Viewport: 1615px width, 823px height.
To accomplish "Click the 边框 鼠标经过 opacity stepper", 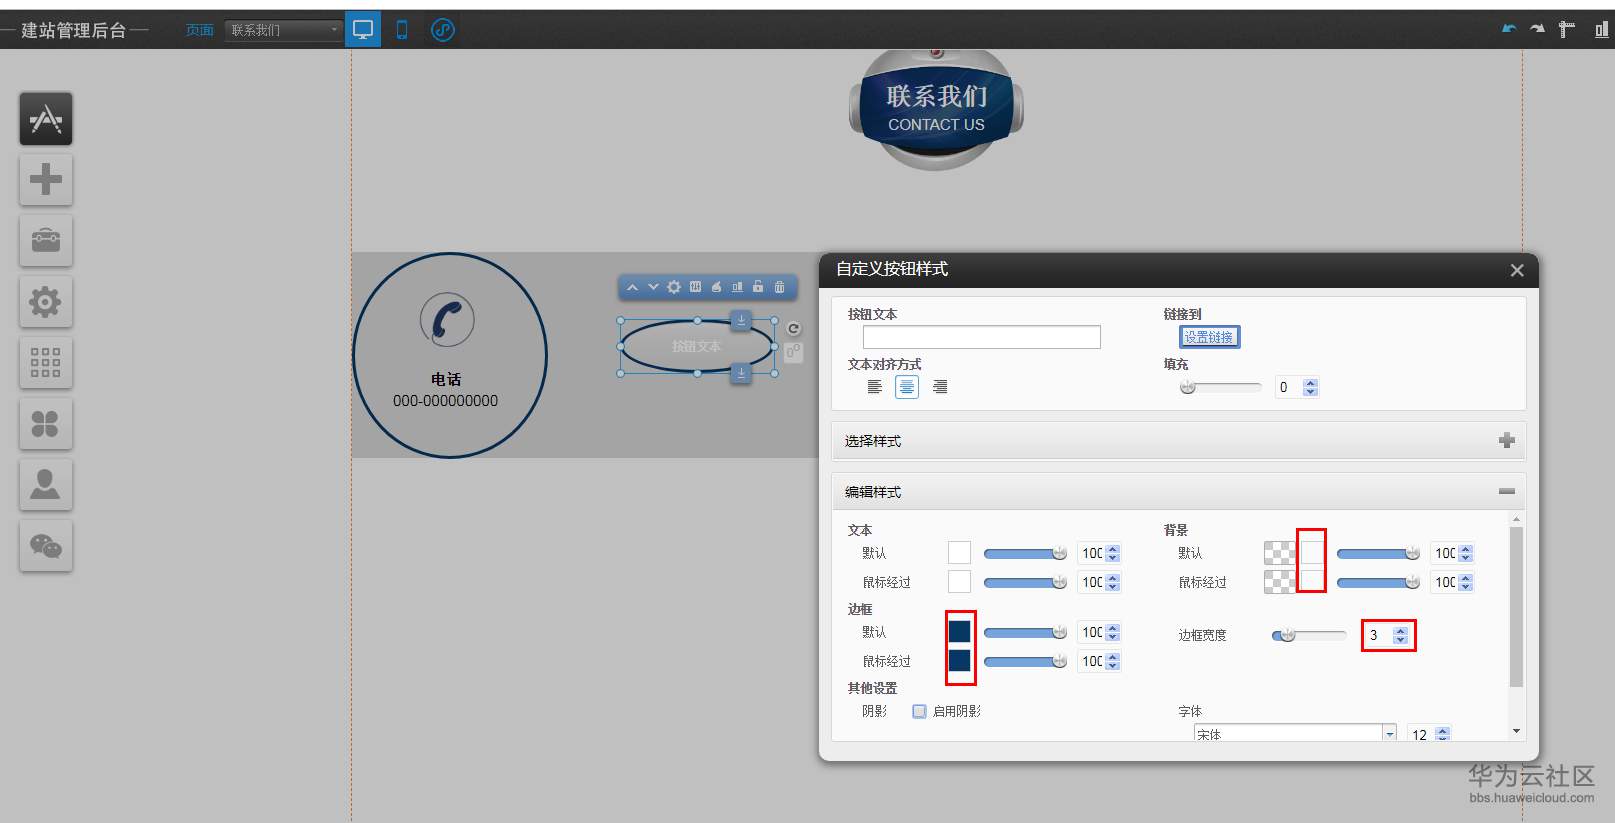I will point(1113,661).
